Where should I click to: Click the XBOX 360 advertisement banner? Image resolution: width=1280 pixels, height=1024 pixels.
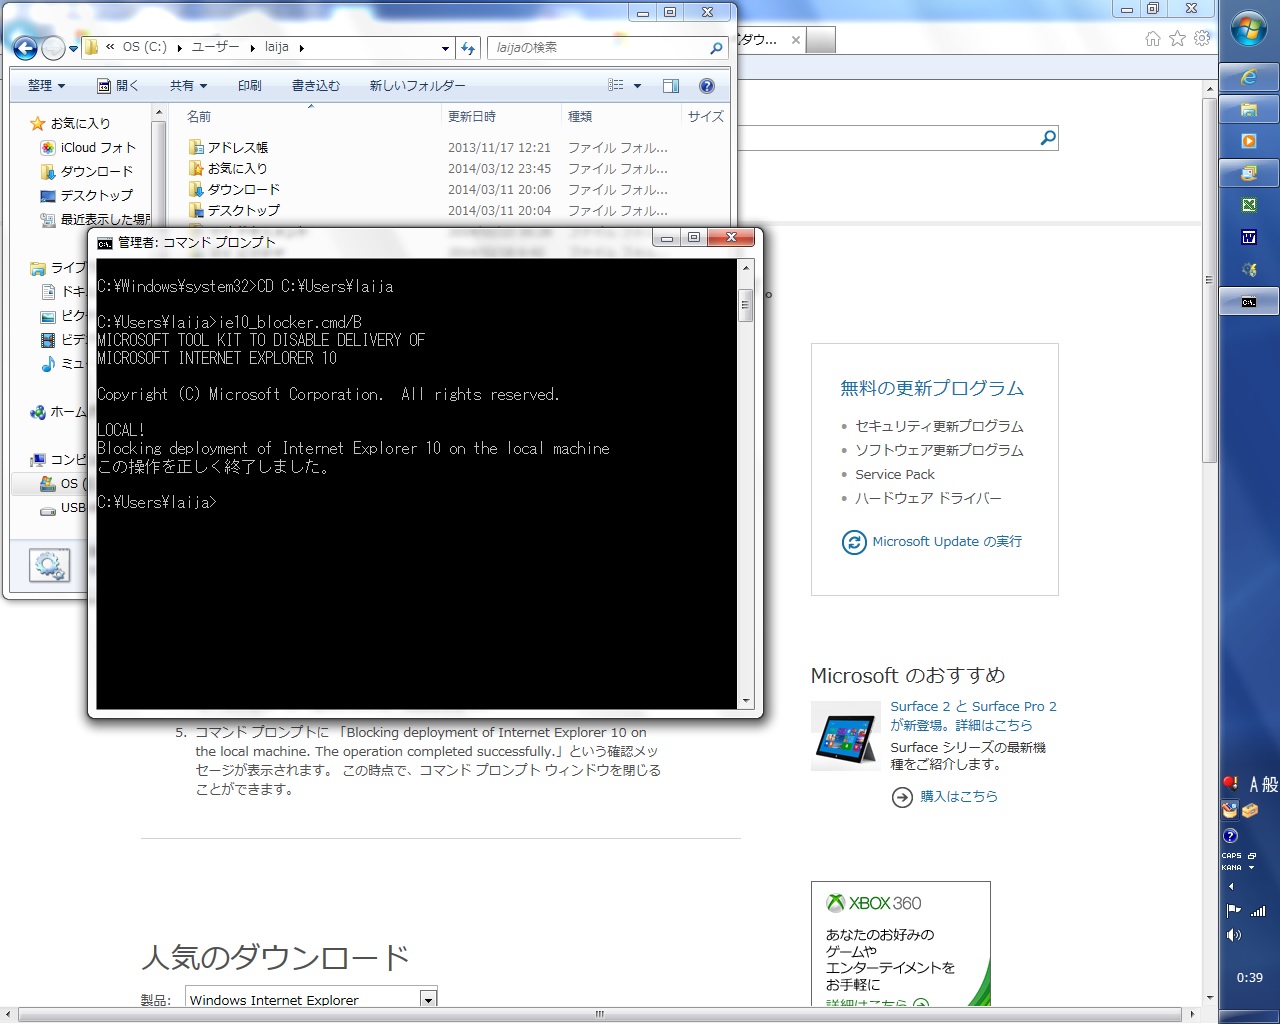click(901, 944)
